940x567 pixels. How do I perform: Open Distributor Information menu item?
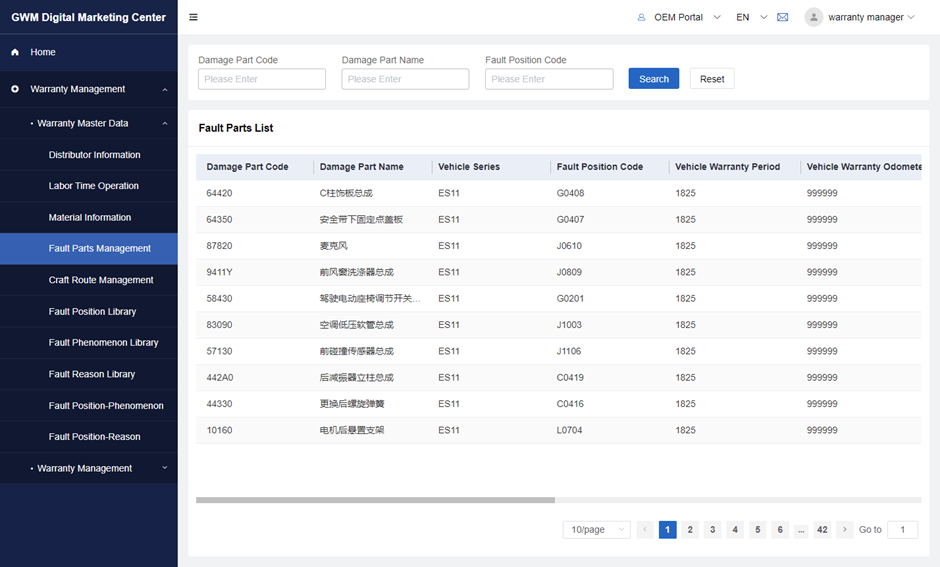click(x=89, y=155)
